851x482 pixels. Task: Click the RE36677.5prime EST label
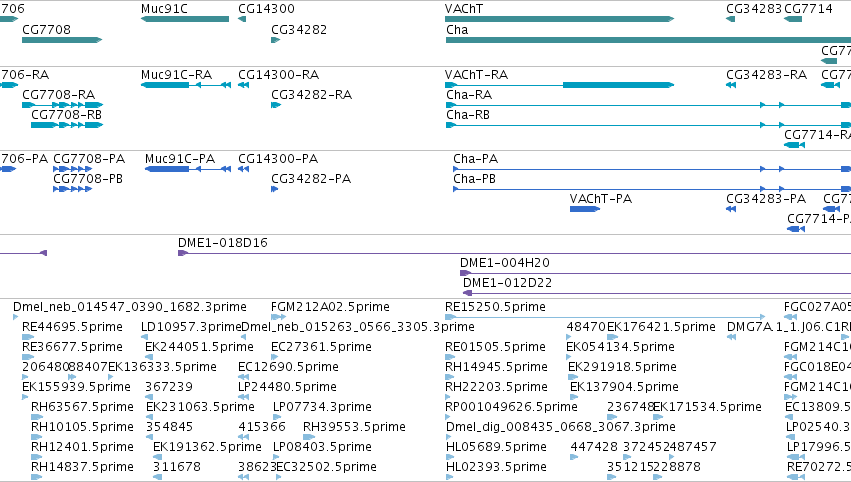(x=72, y=346)
